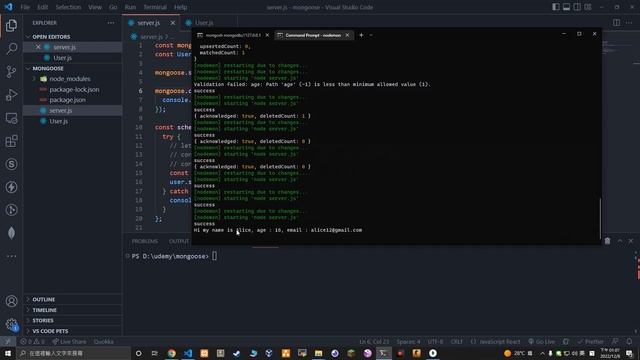Collapse the Open Editors section
This screenshot has width=640, height=360.
point(73,37)
